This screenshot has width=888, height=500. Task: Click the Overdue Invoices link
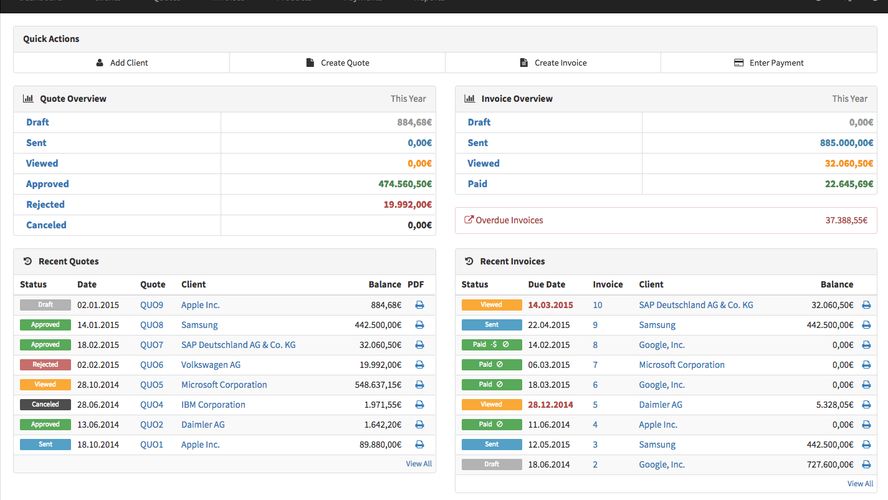click(x=509, y=220)
